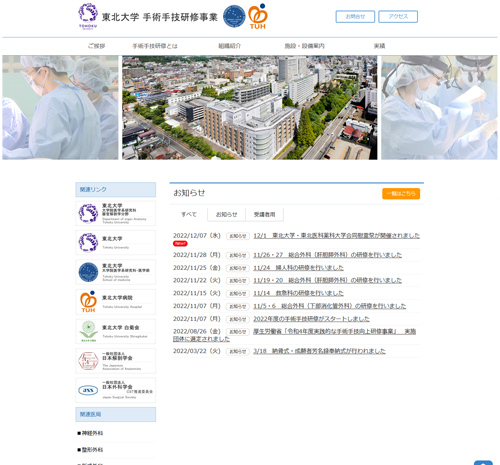This screenshot has width=500, height=465.
Task: Click the blue scroll-to-top arrow button
Action: [x=483, y=463]
